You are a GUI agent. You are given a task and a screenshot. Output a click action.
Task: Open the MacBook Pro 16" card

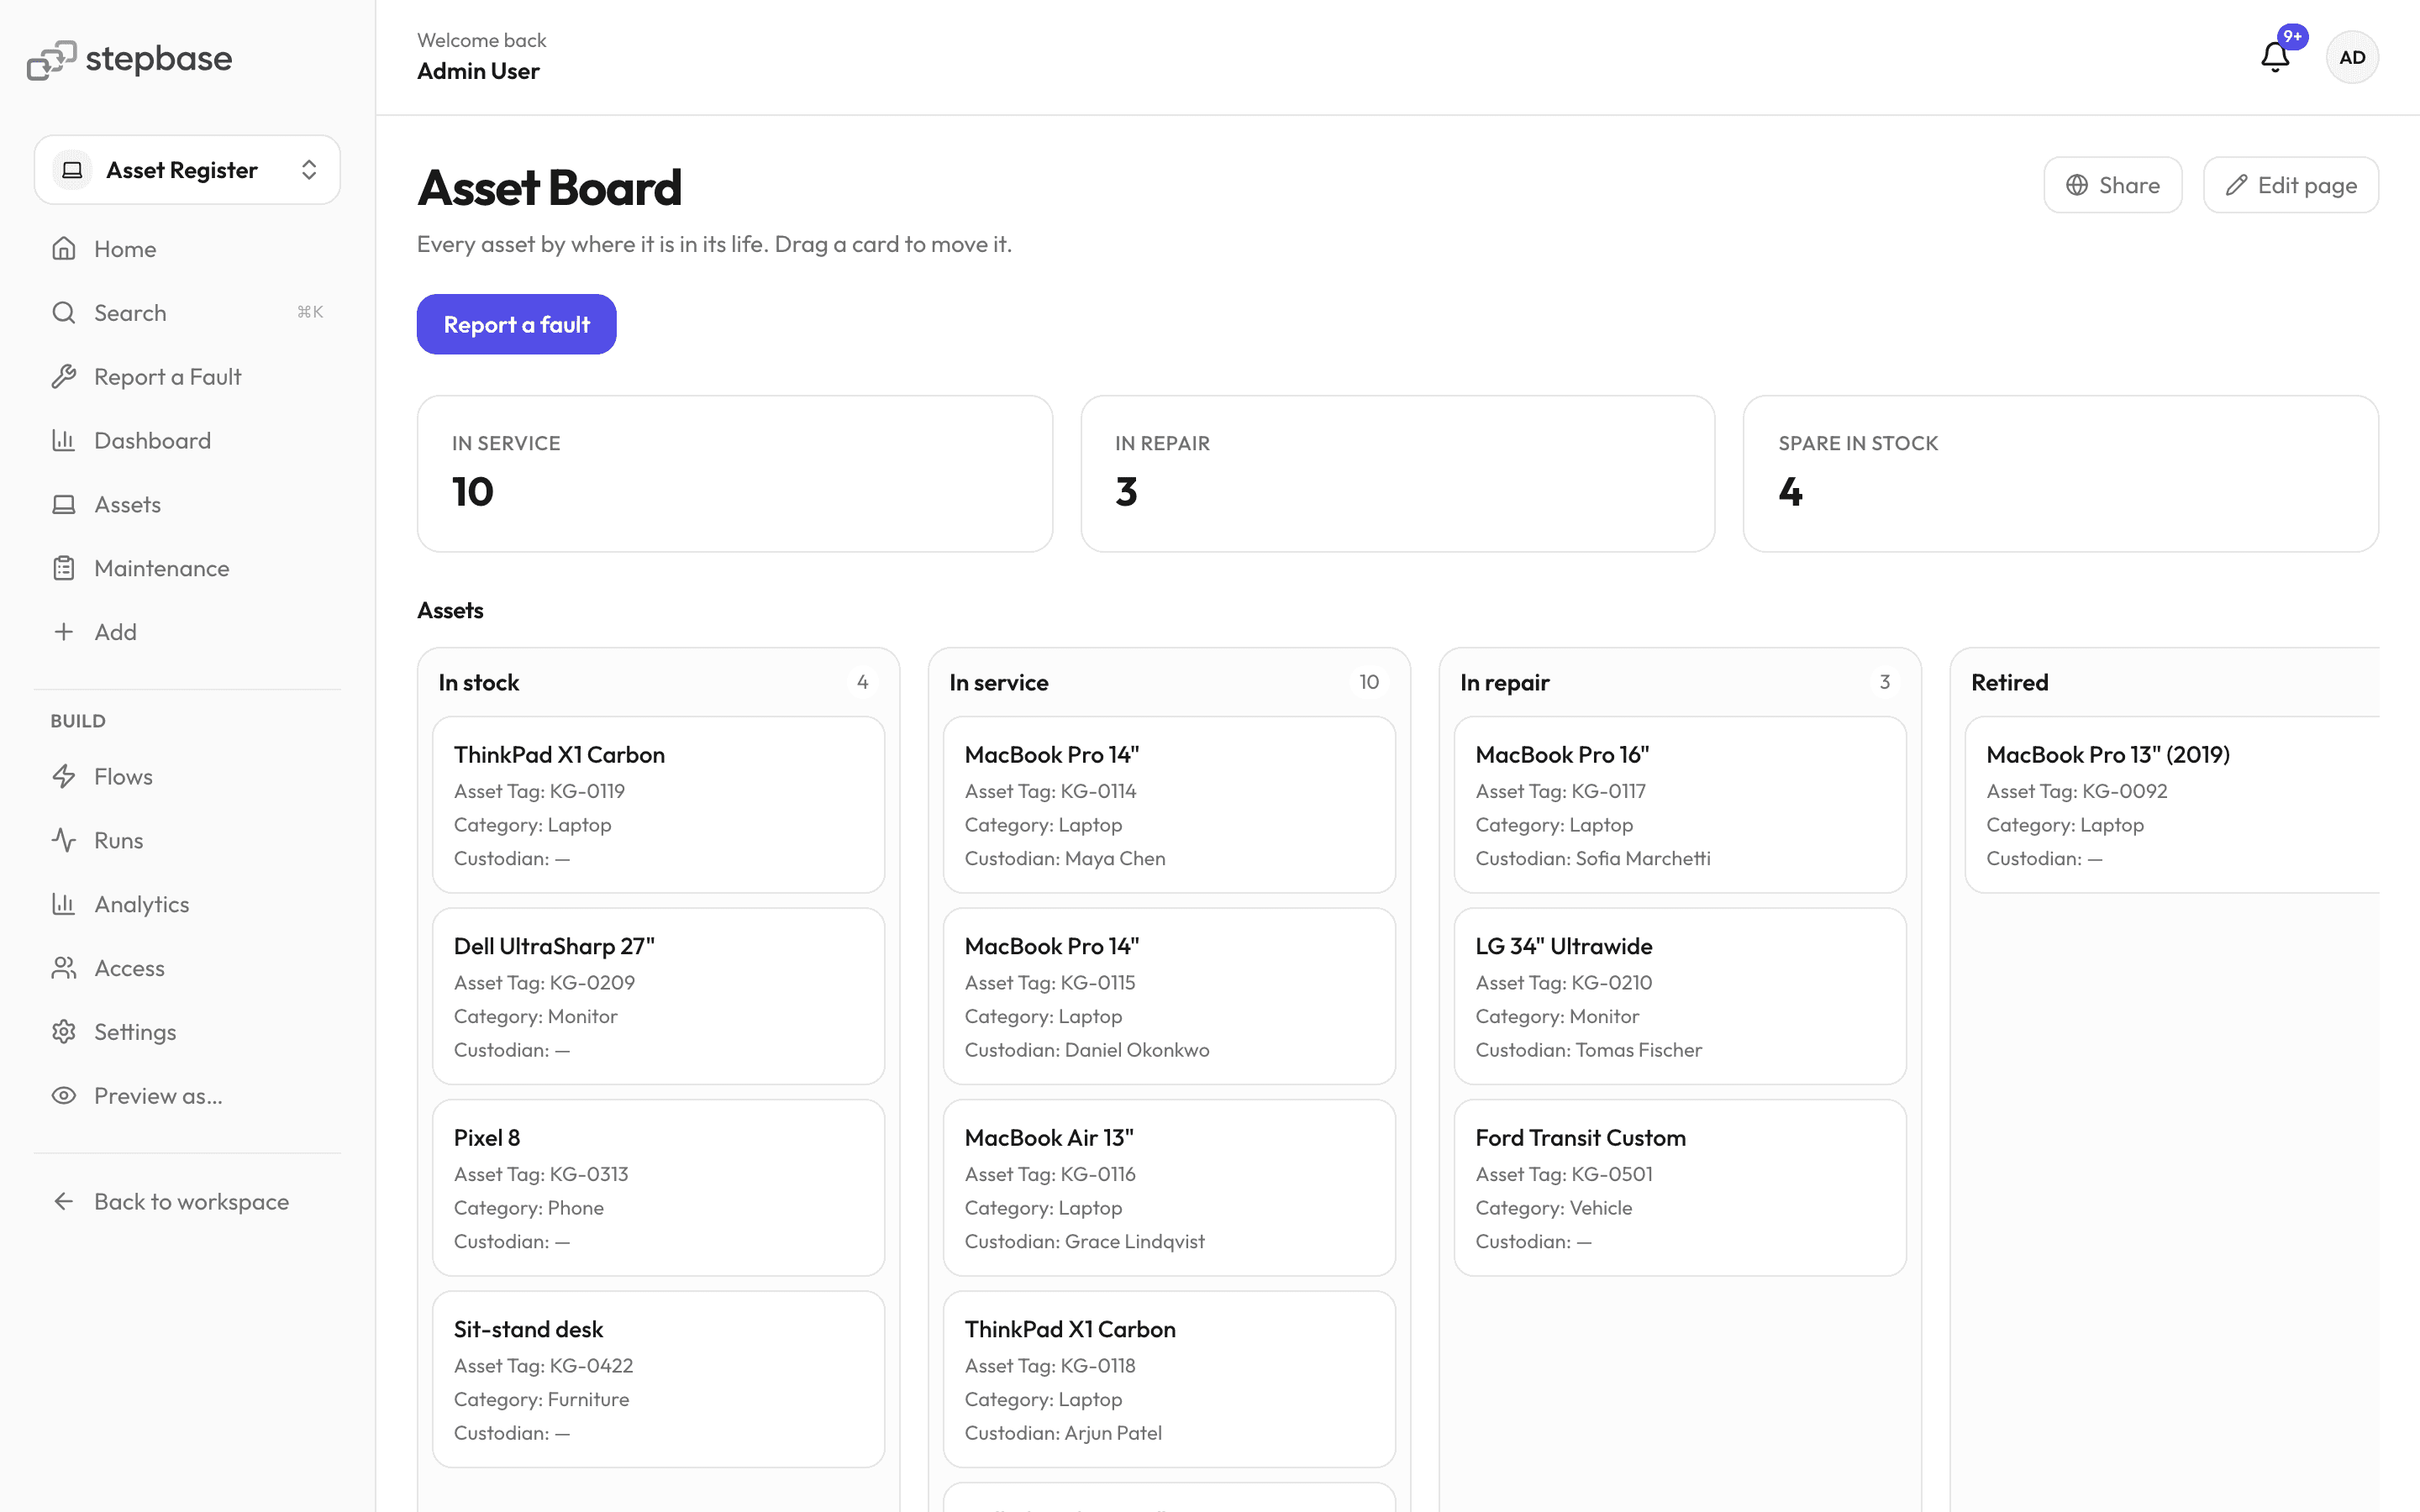[1680, 805]
